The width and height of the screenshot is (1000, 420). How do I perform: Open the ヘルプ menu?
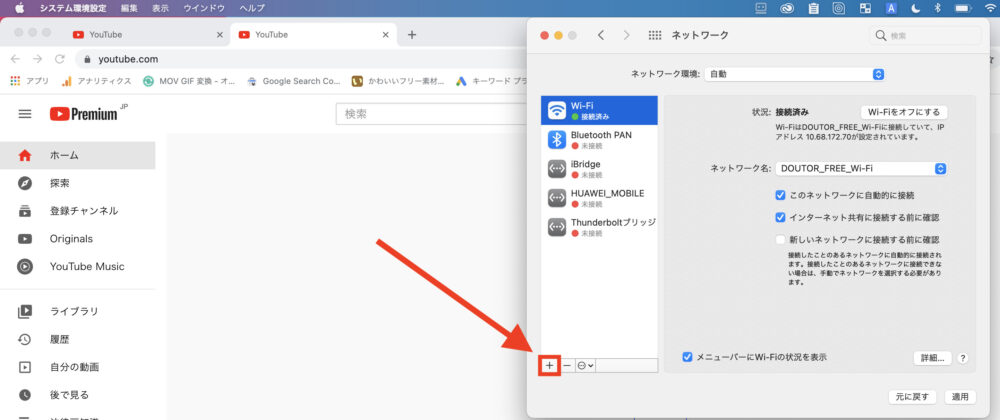tap(253, 8)
